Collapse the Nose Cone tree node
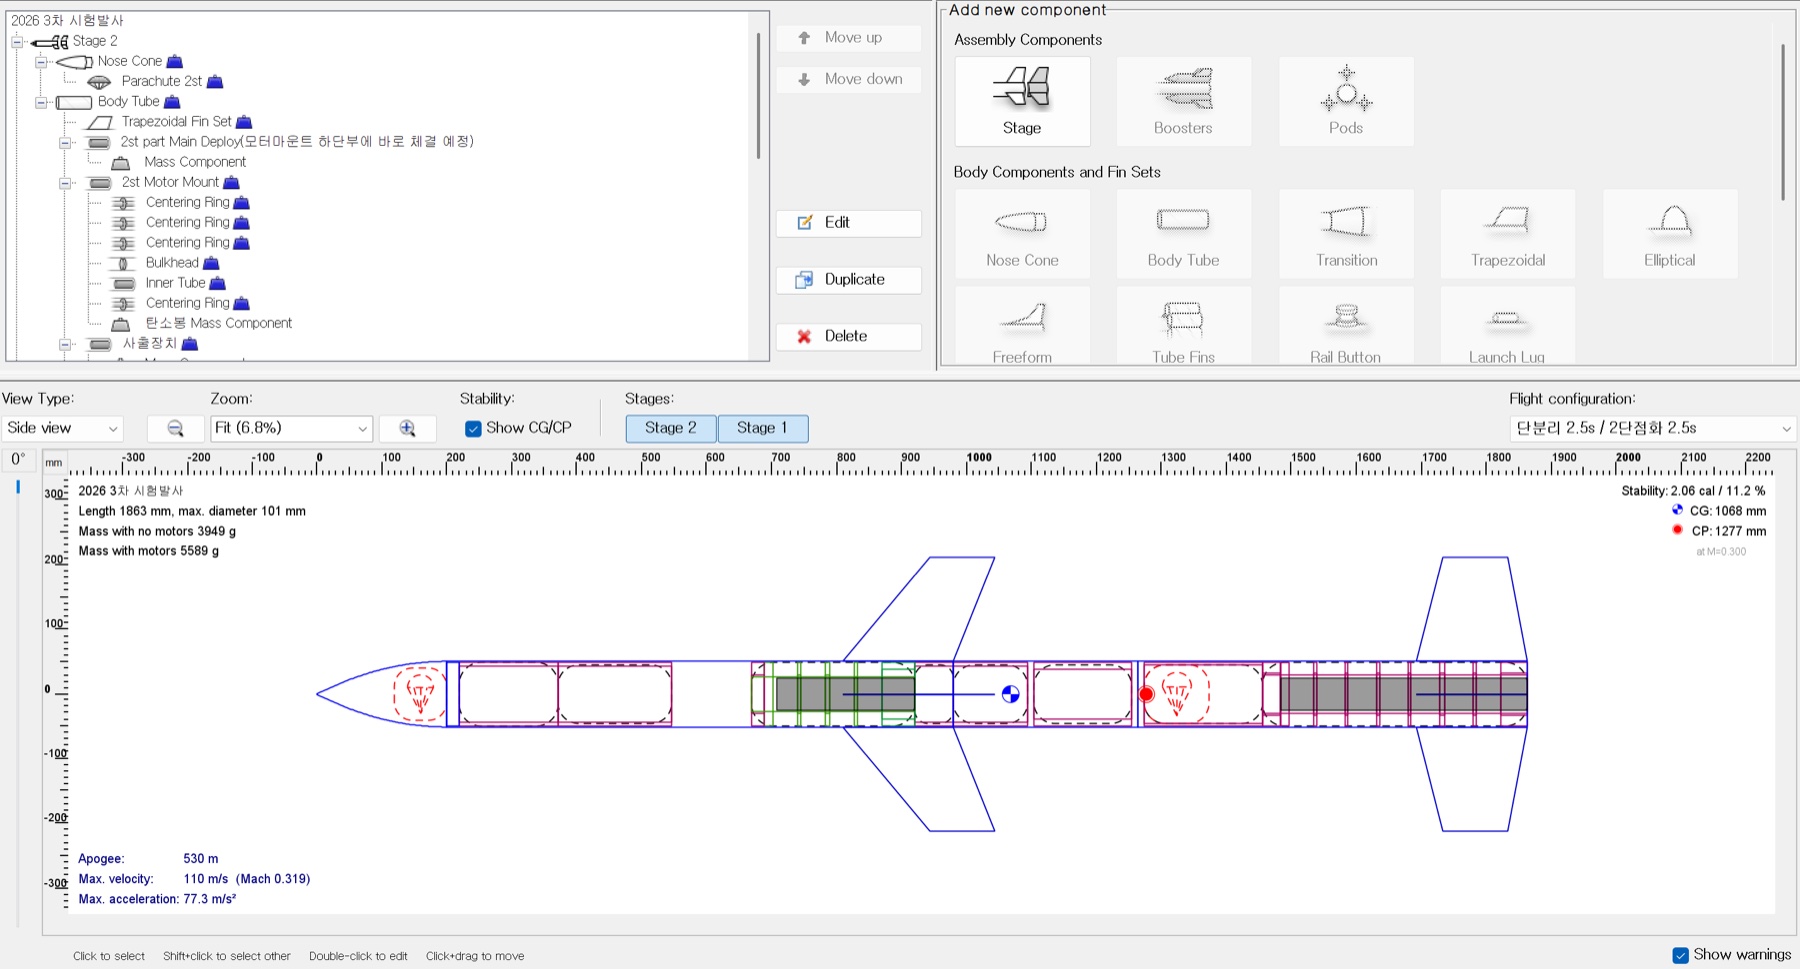The height and width of the screenshot is (969, 1800). [x=41, y=62]
